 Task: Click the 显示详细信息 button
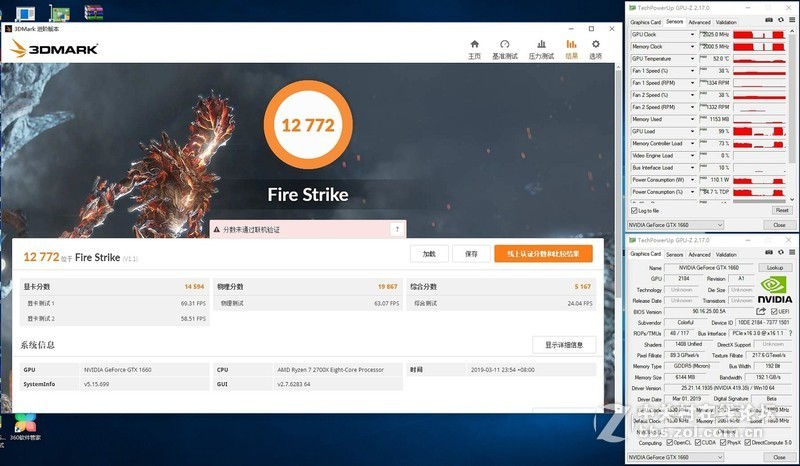point(564,345)
